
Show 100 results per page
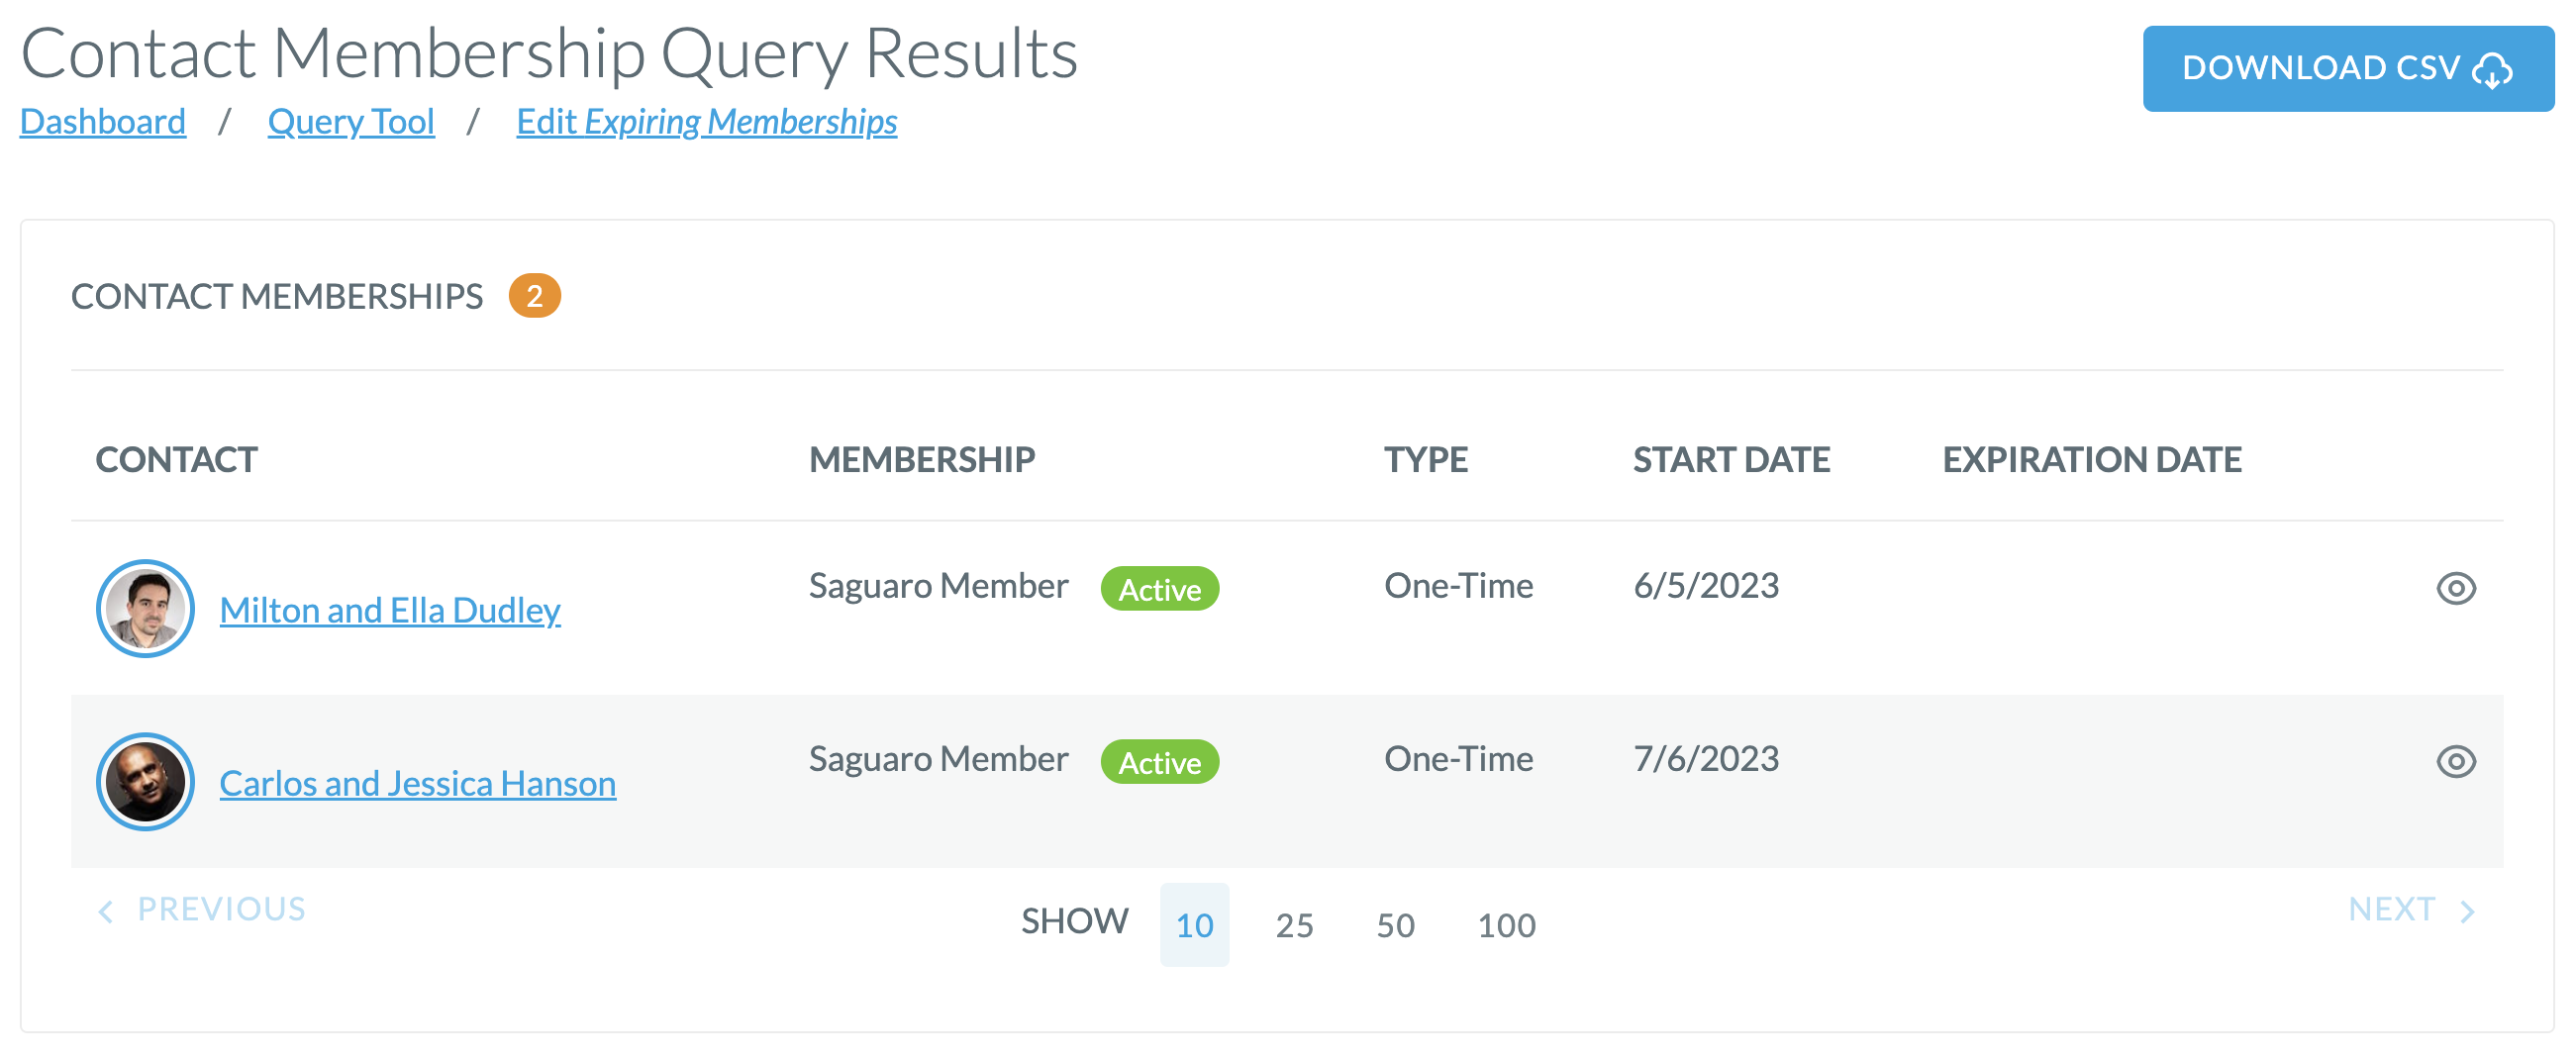point(1508,925)
